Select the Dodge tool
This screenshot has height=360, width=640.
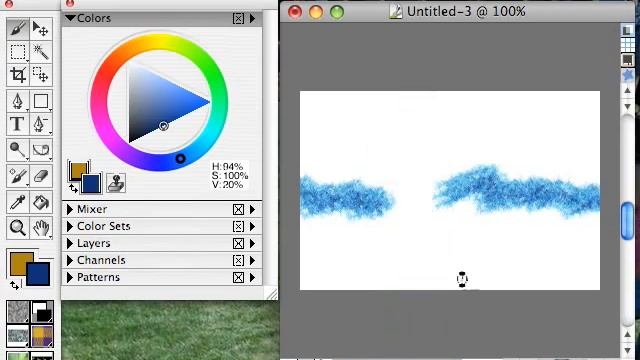coord(18,150)
